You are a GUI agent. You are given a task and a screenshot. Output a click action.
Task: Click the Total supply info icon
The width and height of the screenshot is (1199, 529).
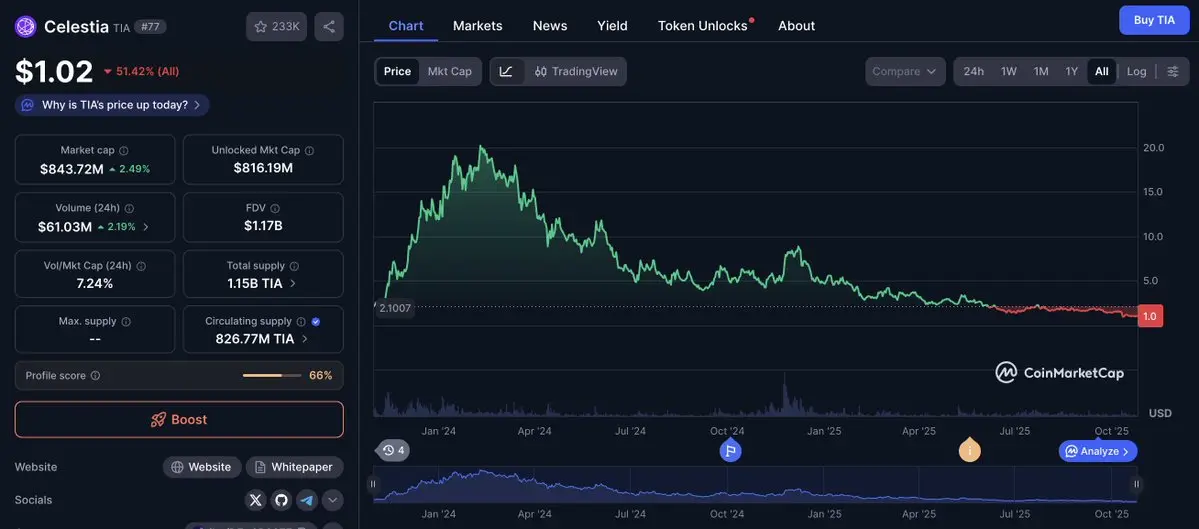pos(294,266)
